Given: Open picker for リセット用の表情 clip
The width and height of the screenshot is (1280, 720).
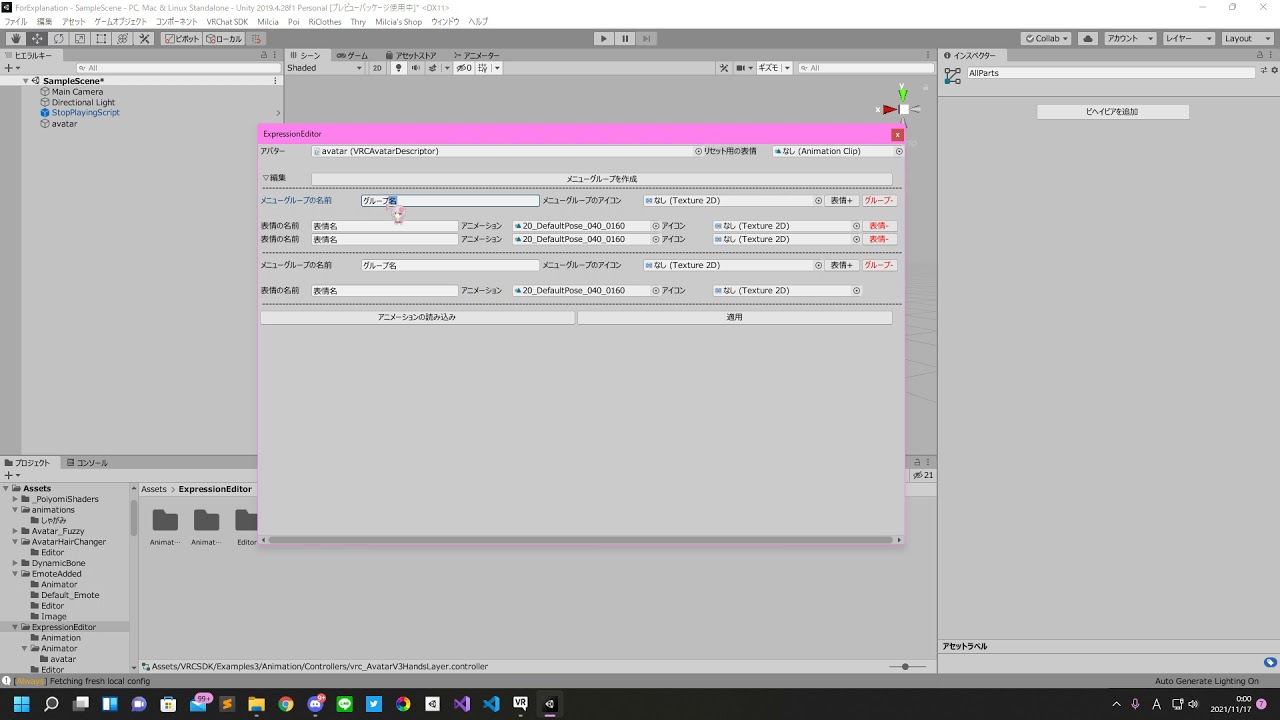Looking at the screenshot, I should tap(899, 152).
